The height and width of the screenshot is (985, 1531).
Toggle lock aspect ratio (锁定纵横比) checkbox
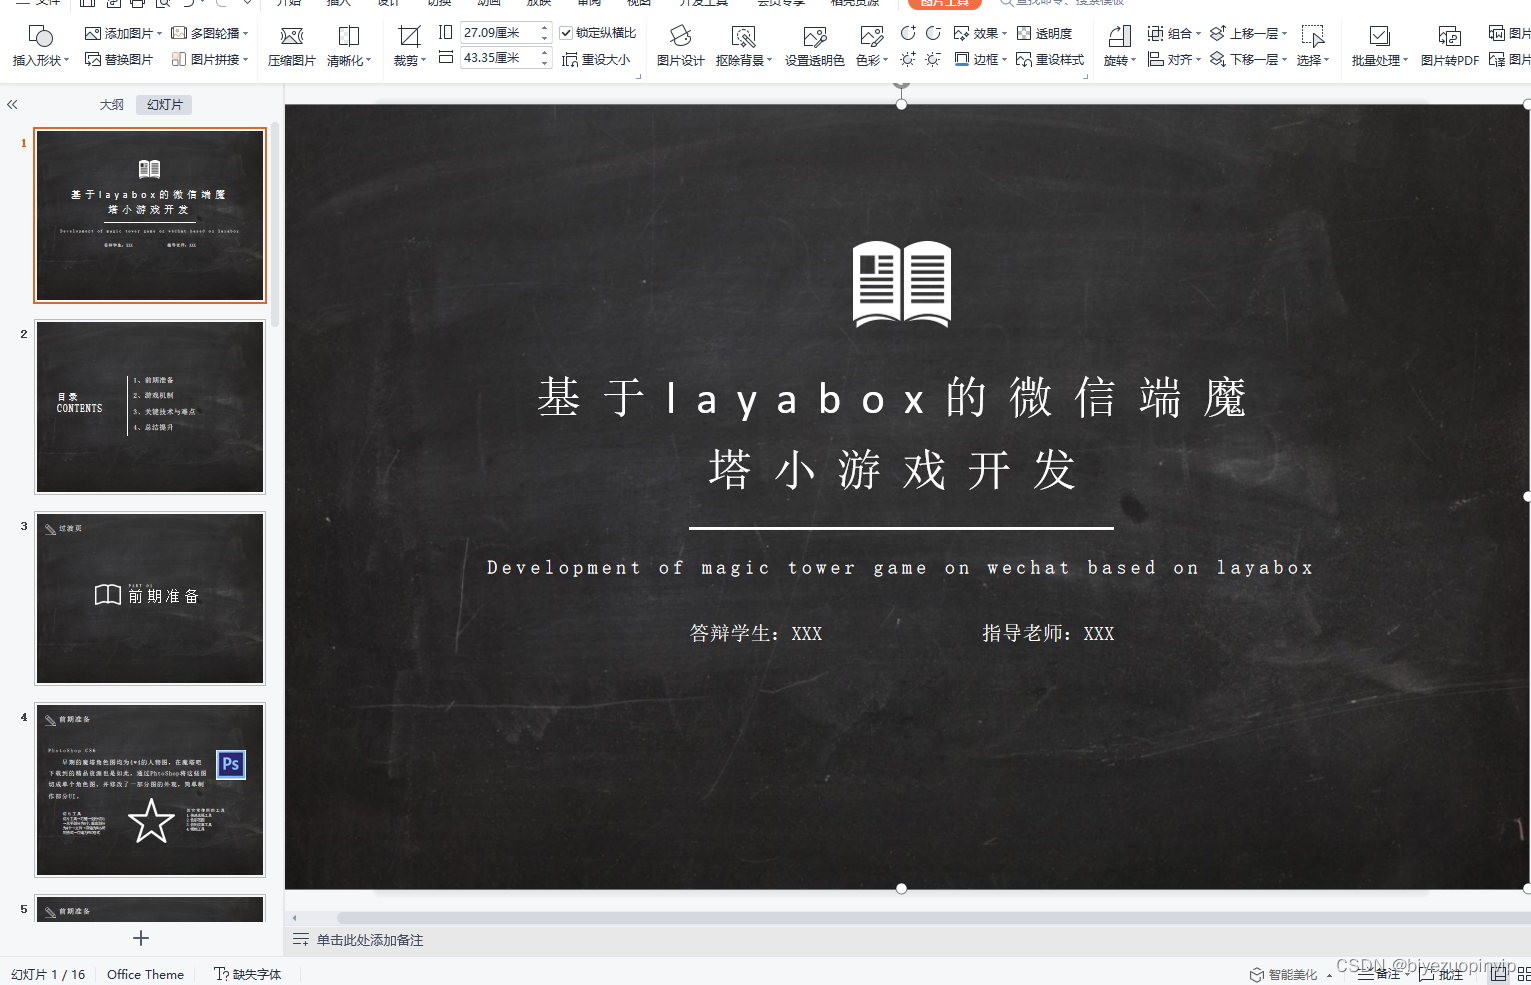[566, 33]
